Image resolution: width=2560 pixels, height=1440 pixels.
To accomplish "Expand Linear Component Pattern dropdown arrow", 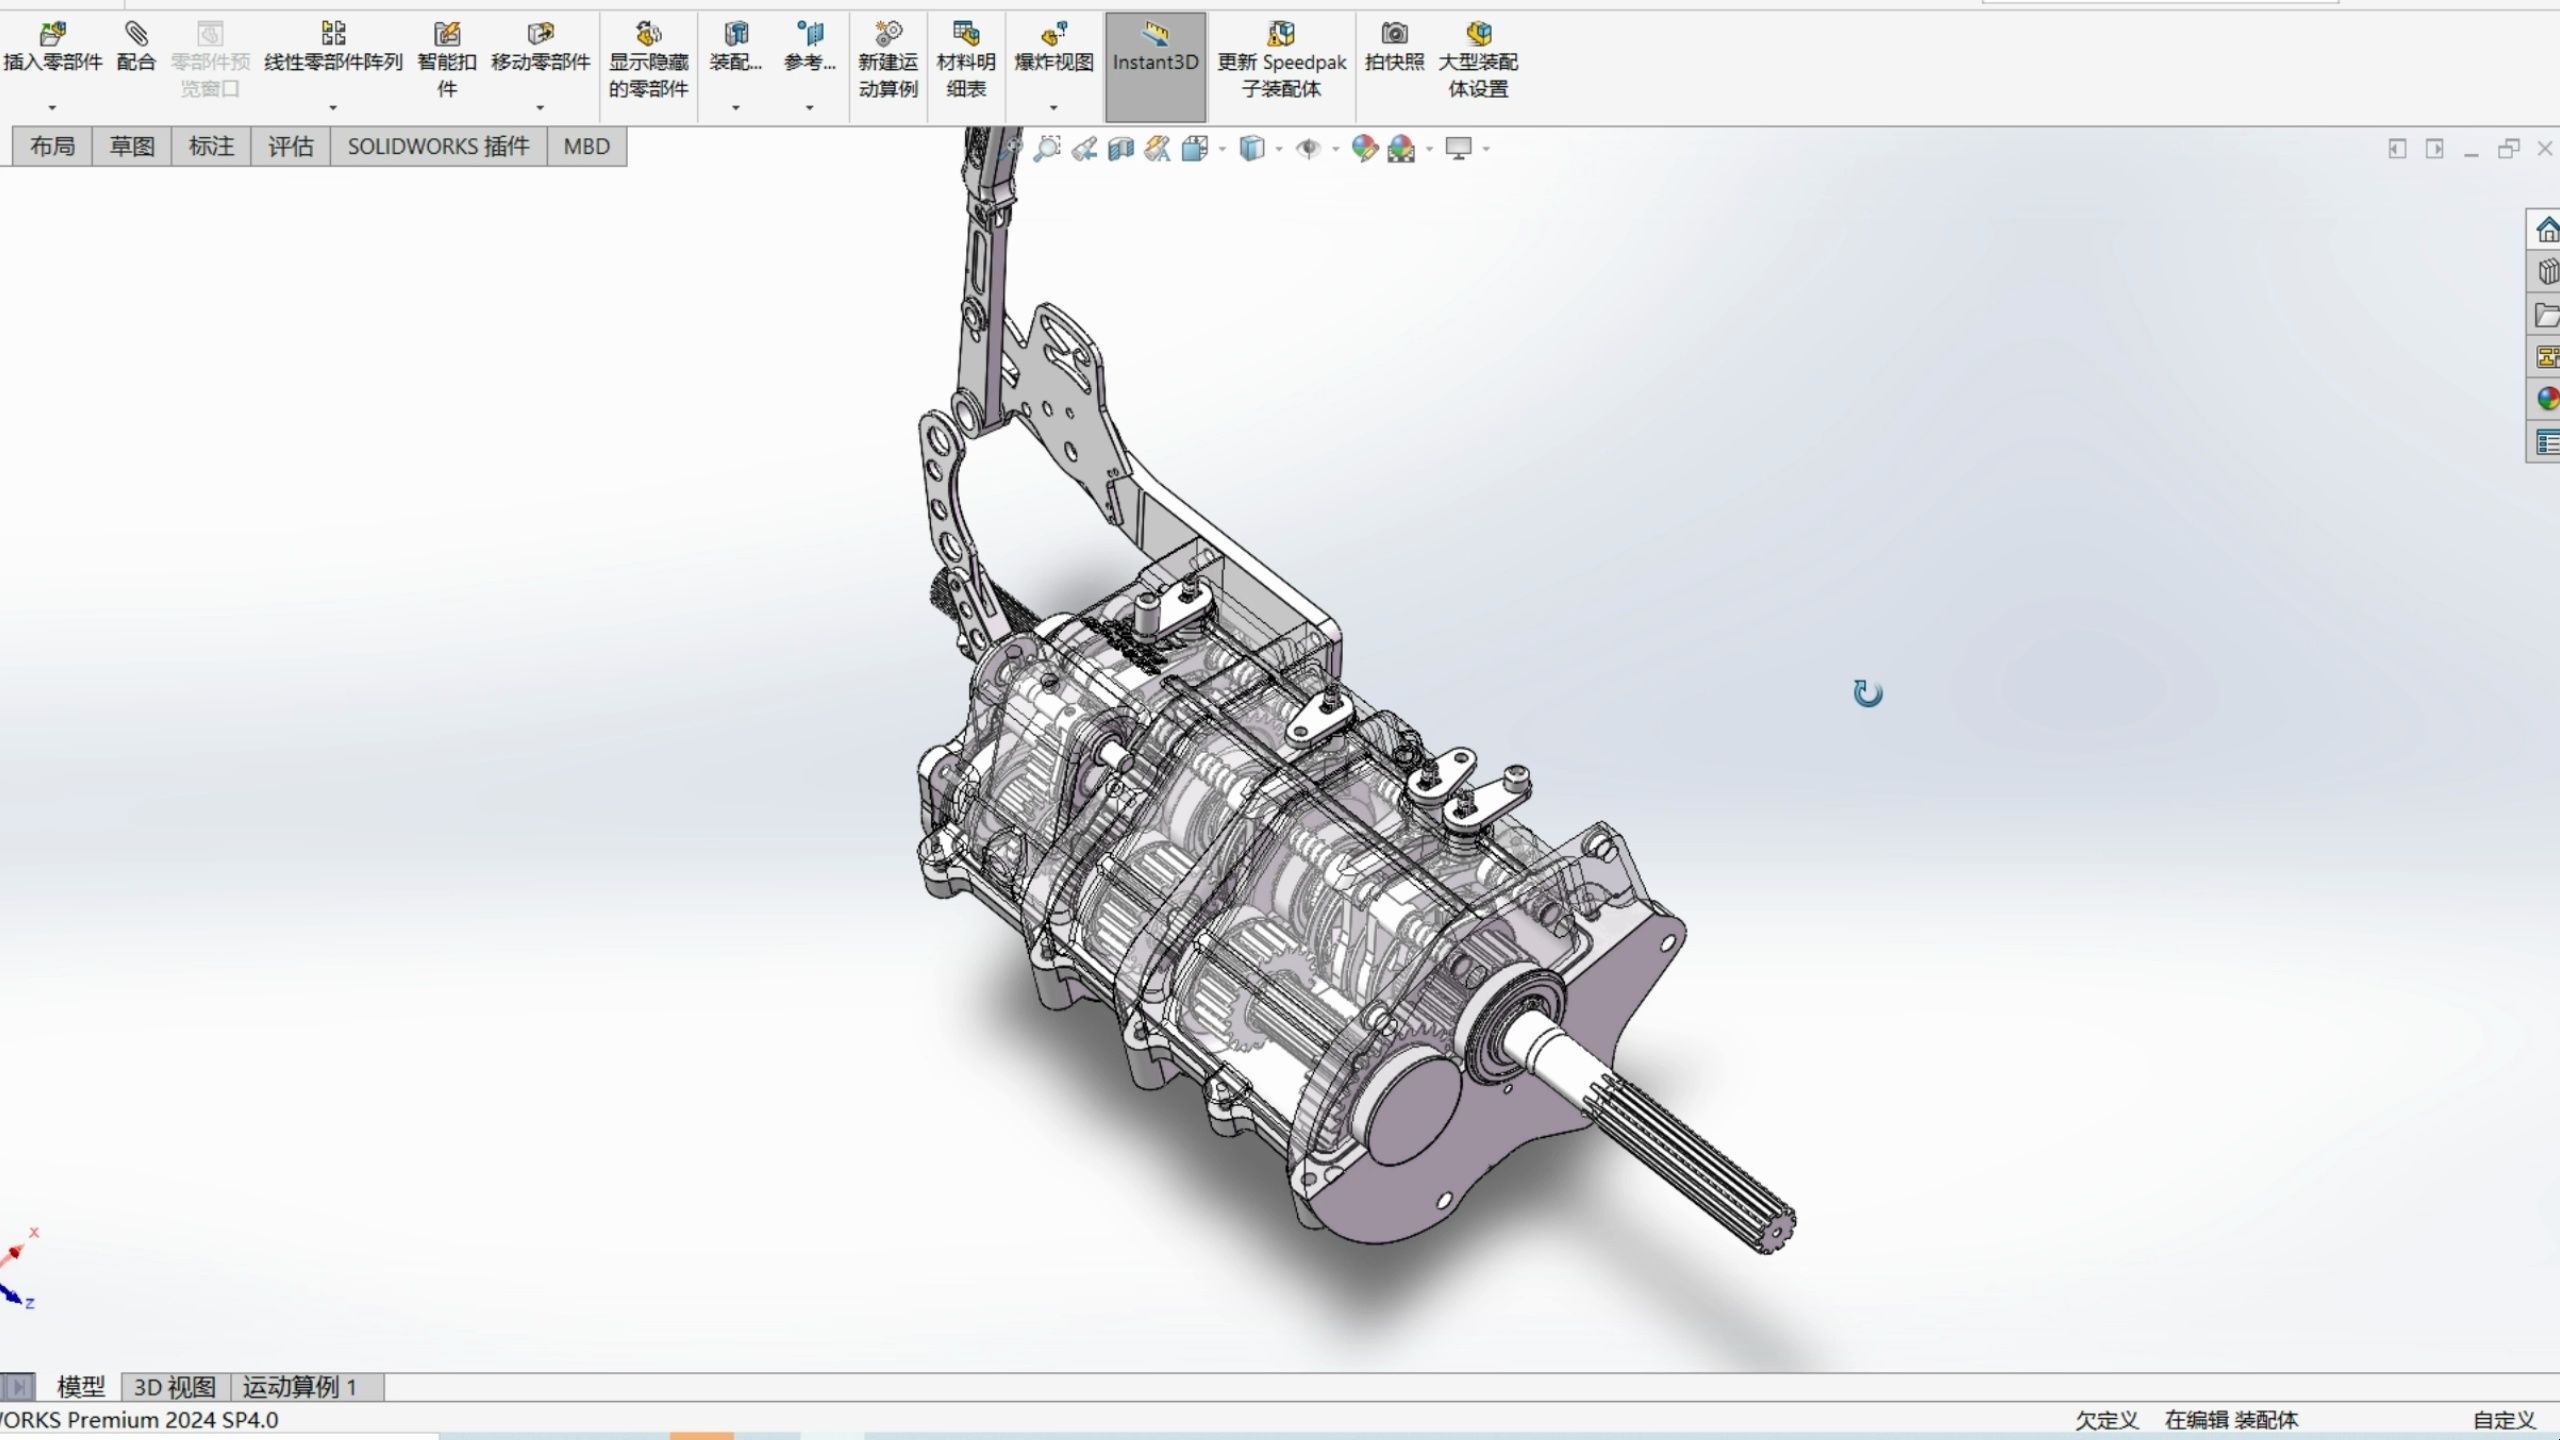I will pyautogui.click(x=333, y=107).
